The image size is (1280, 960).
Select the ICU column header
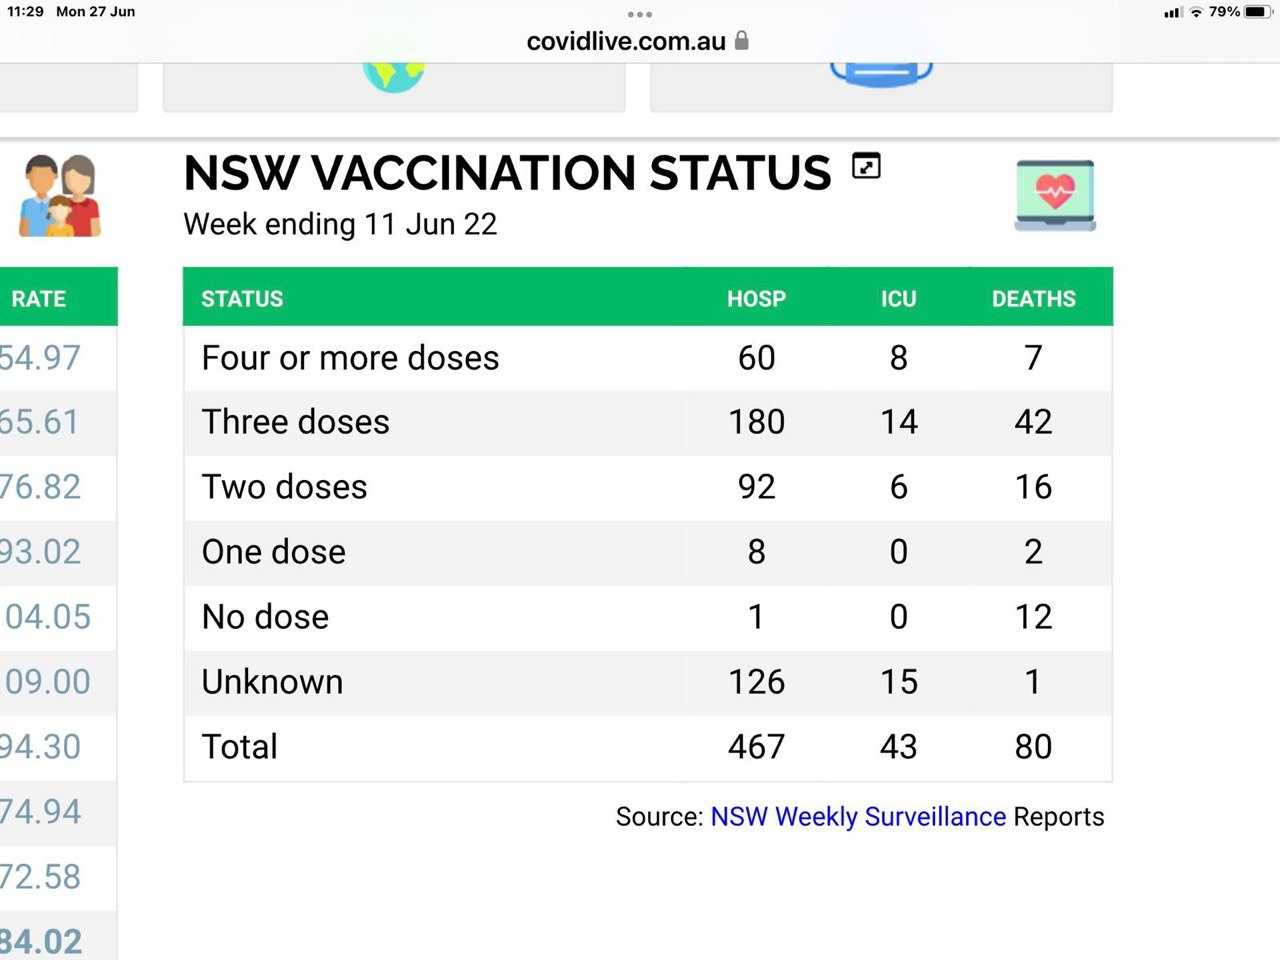pyautogui.click(x=898, y=298)
